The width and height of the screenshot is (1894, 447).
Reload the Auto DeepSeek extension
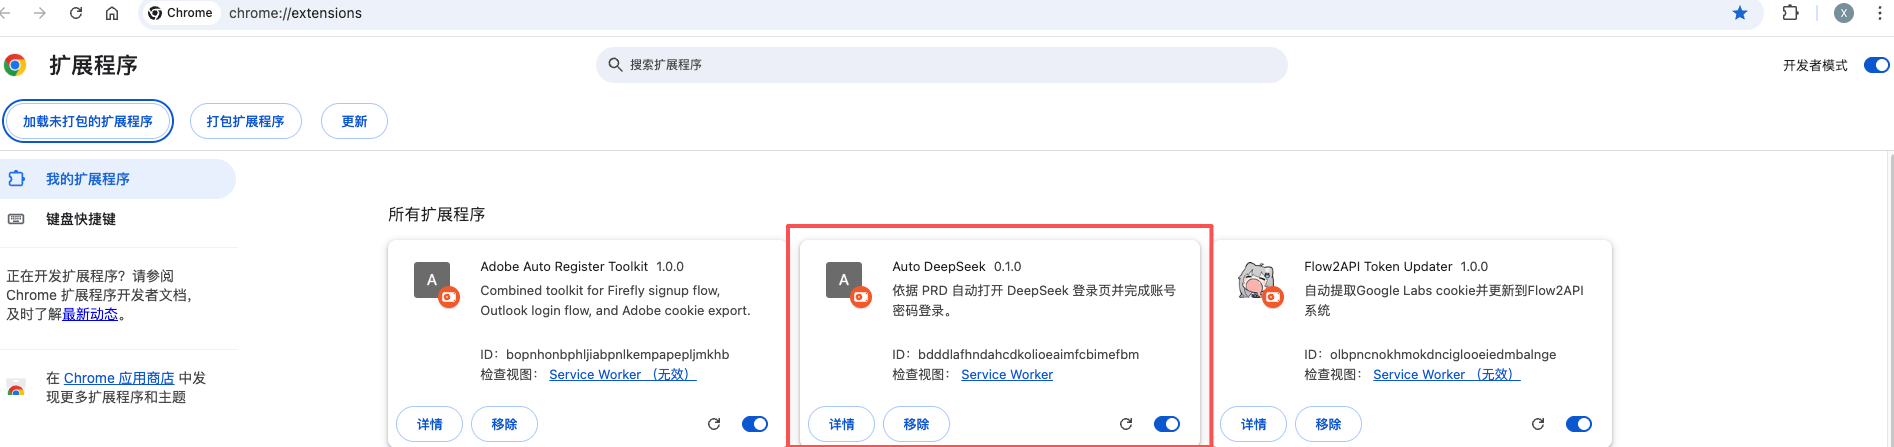pyautogui.click(x=1126, y=424)
